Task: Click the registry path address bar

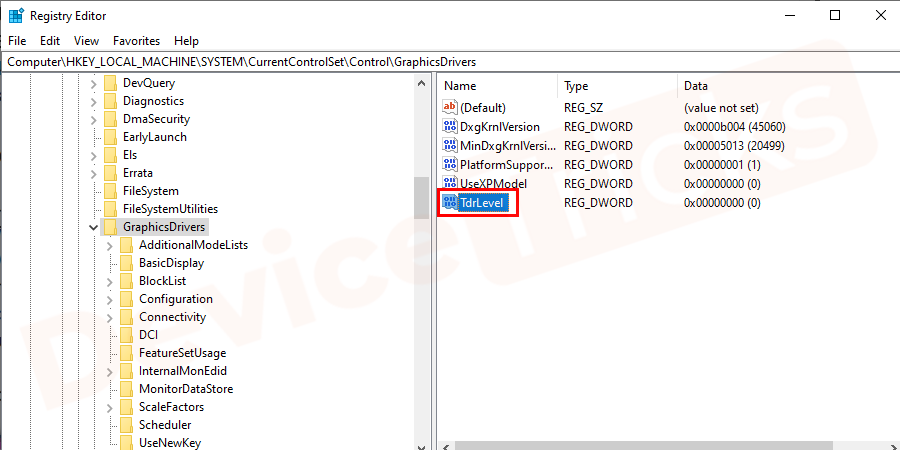Action: (451, 61)
